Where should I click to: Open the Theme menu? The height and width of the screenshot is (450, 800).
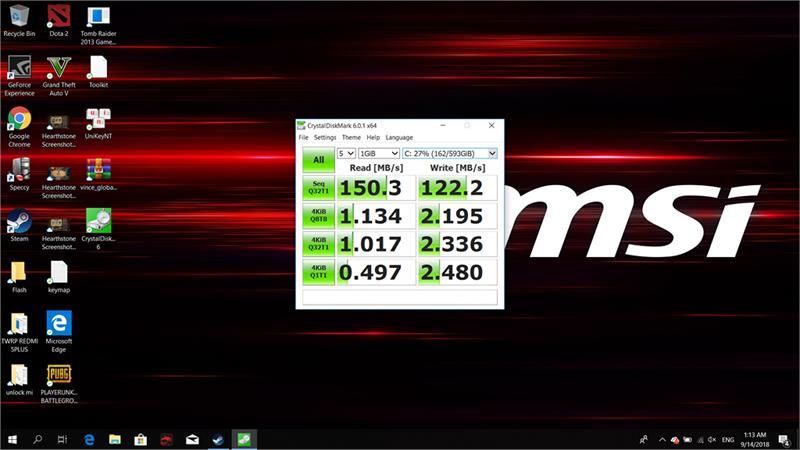pyautogui.click(x=351, y=137)
